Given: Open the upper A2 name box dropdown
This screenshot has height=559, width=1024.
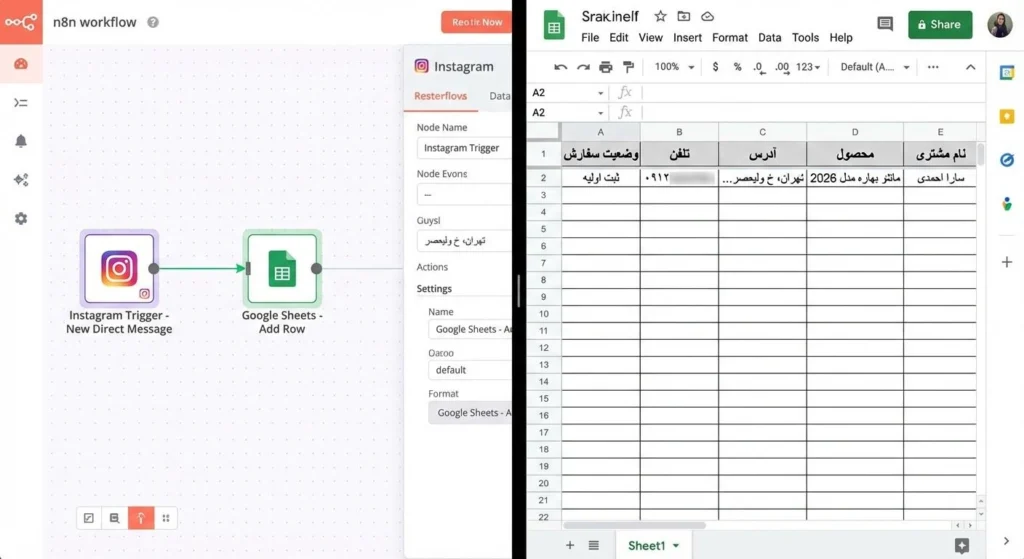Looking at the screenshot, I should [600, 93].
